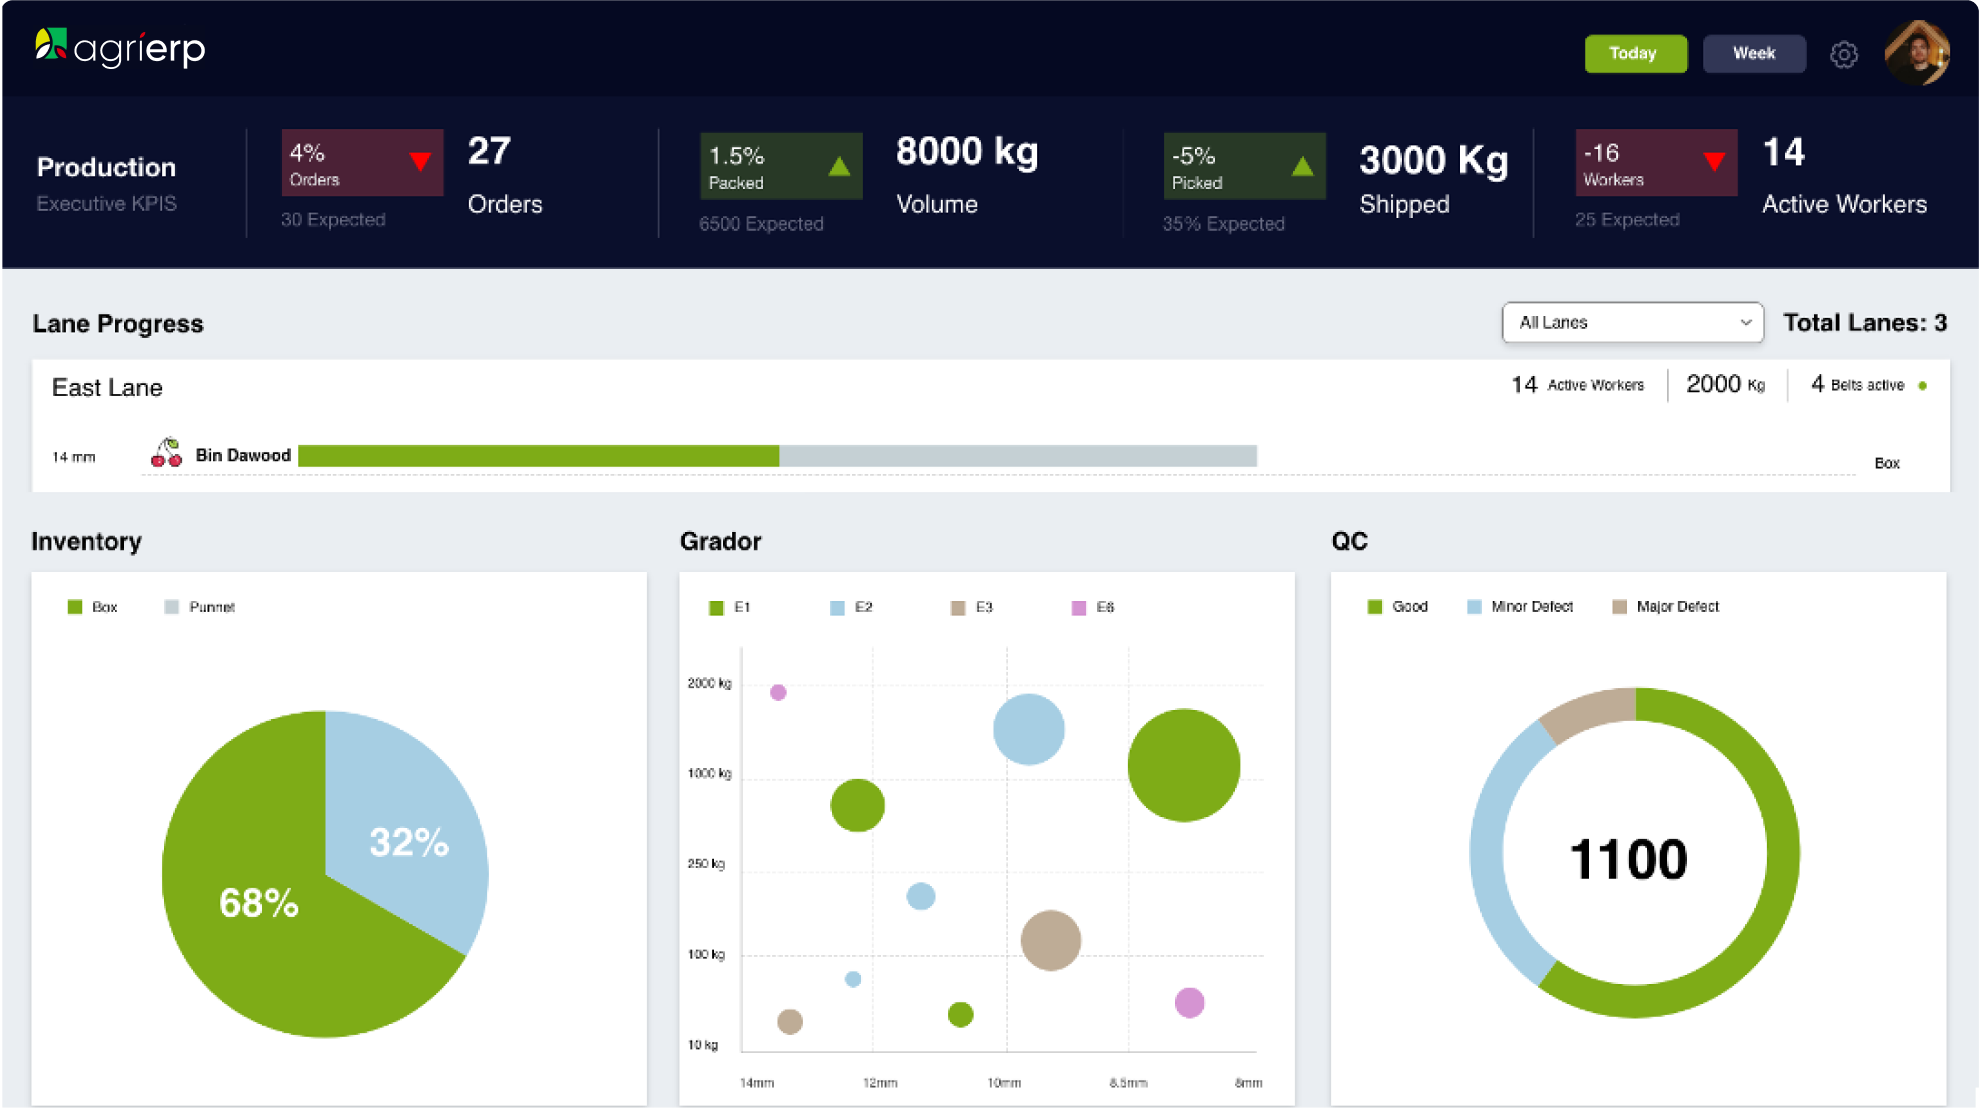Toggle the Punnet legend in Inventory chart
The height and width of the screenshot is (1108, 1979).
pos(199,606)
